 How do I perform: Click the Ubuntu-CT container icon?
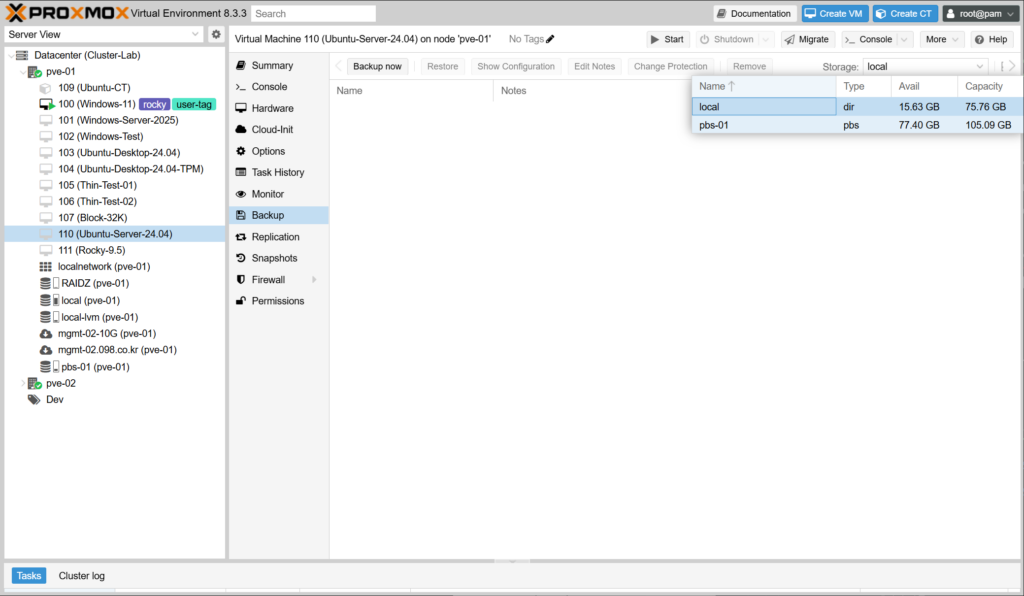[46, 88]
